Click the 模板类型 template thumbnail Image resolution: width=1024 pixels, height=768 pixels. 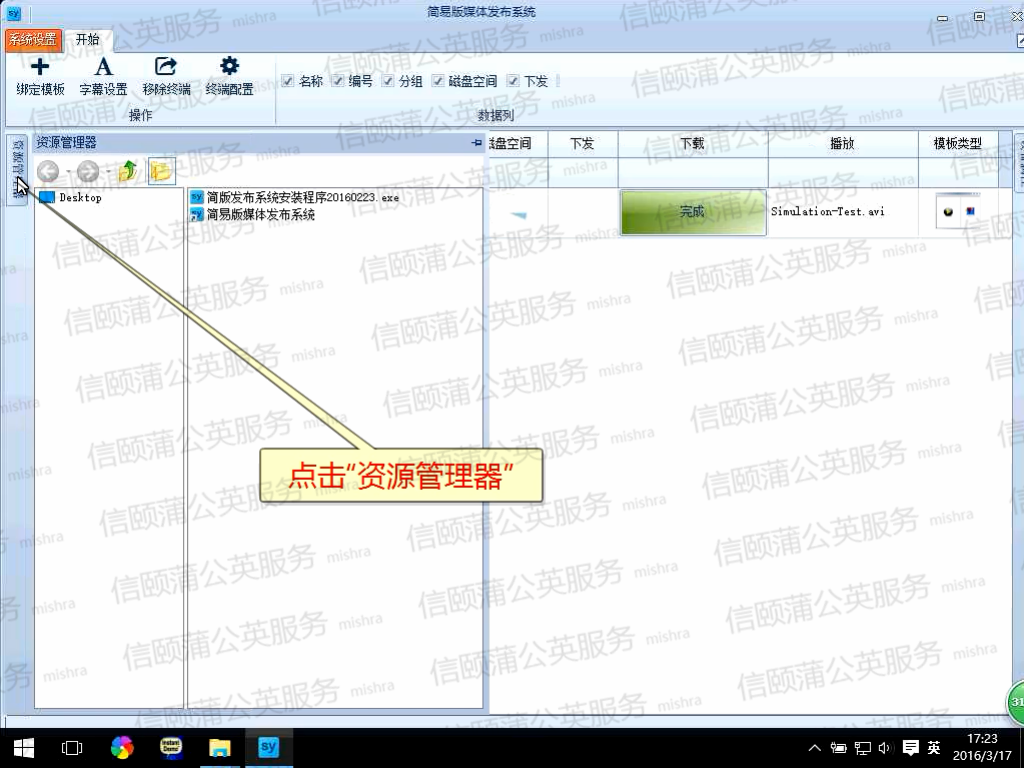pyautogui.click(x=957, y=212)
